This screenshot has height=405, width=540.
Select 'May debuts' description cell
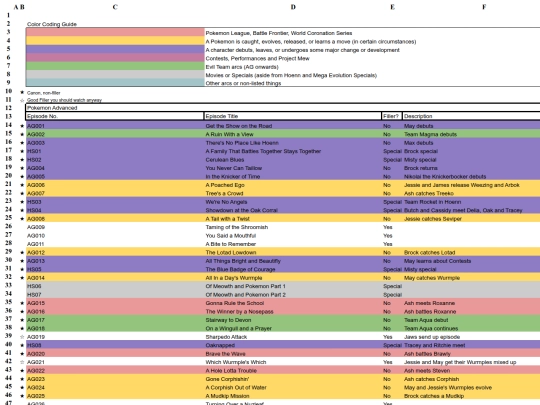tap(471, 126)
